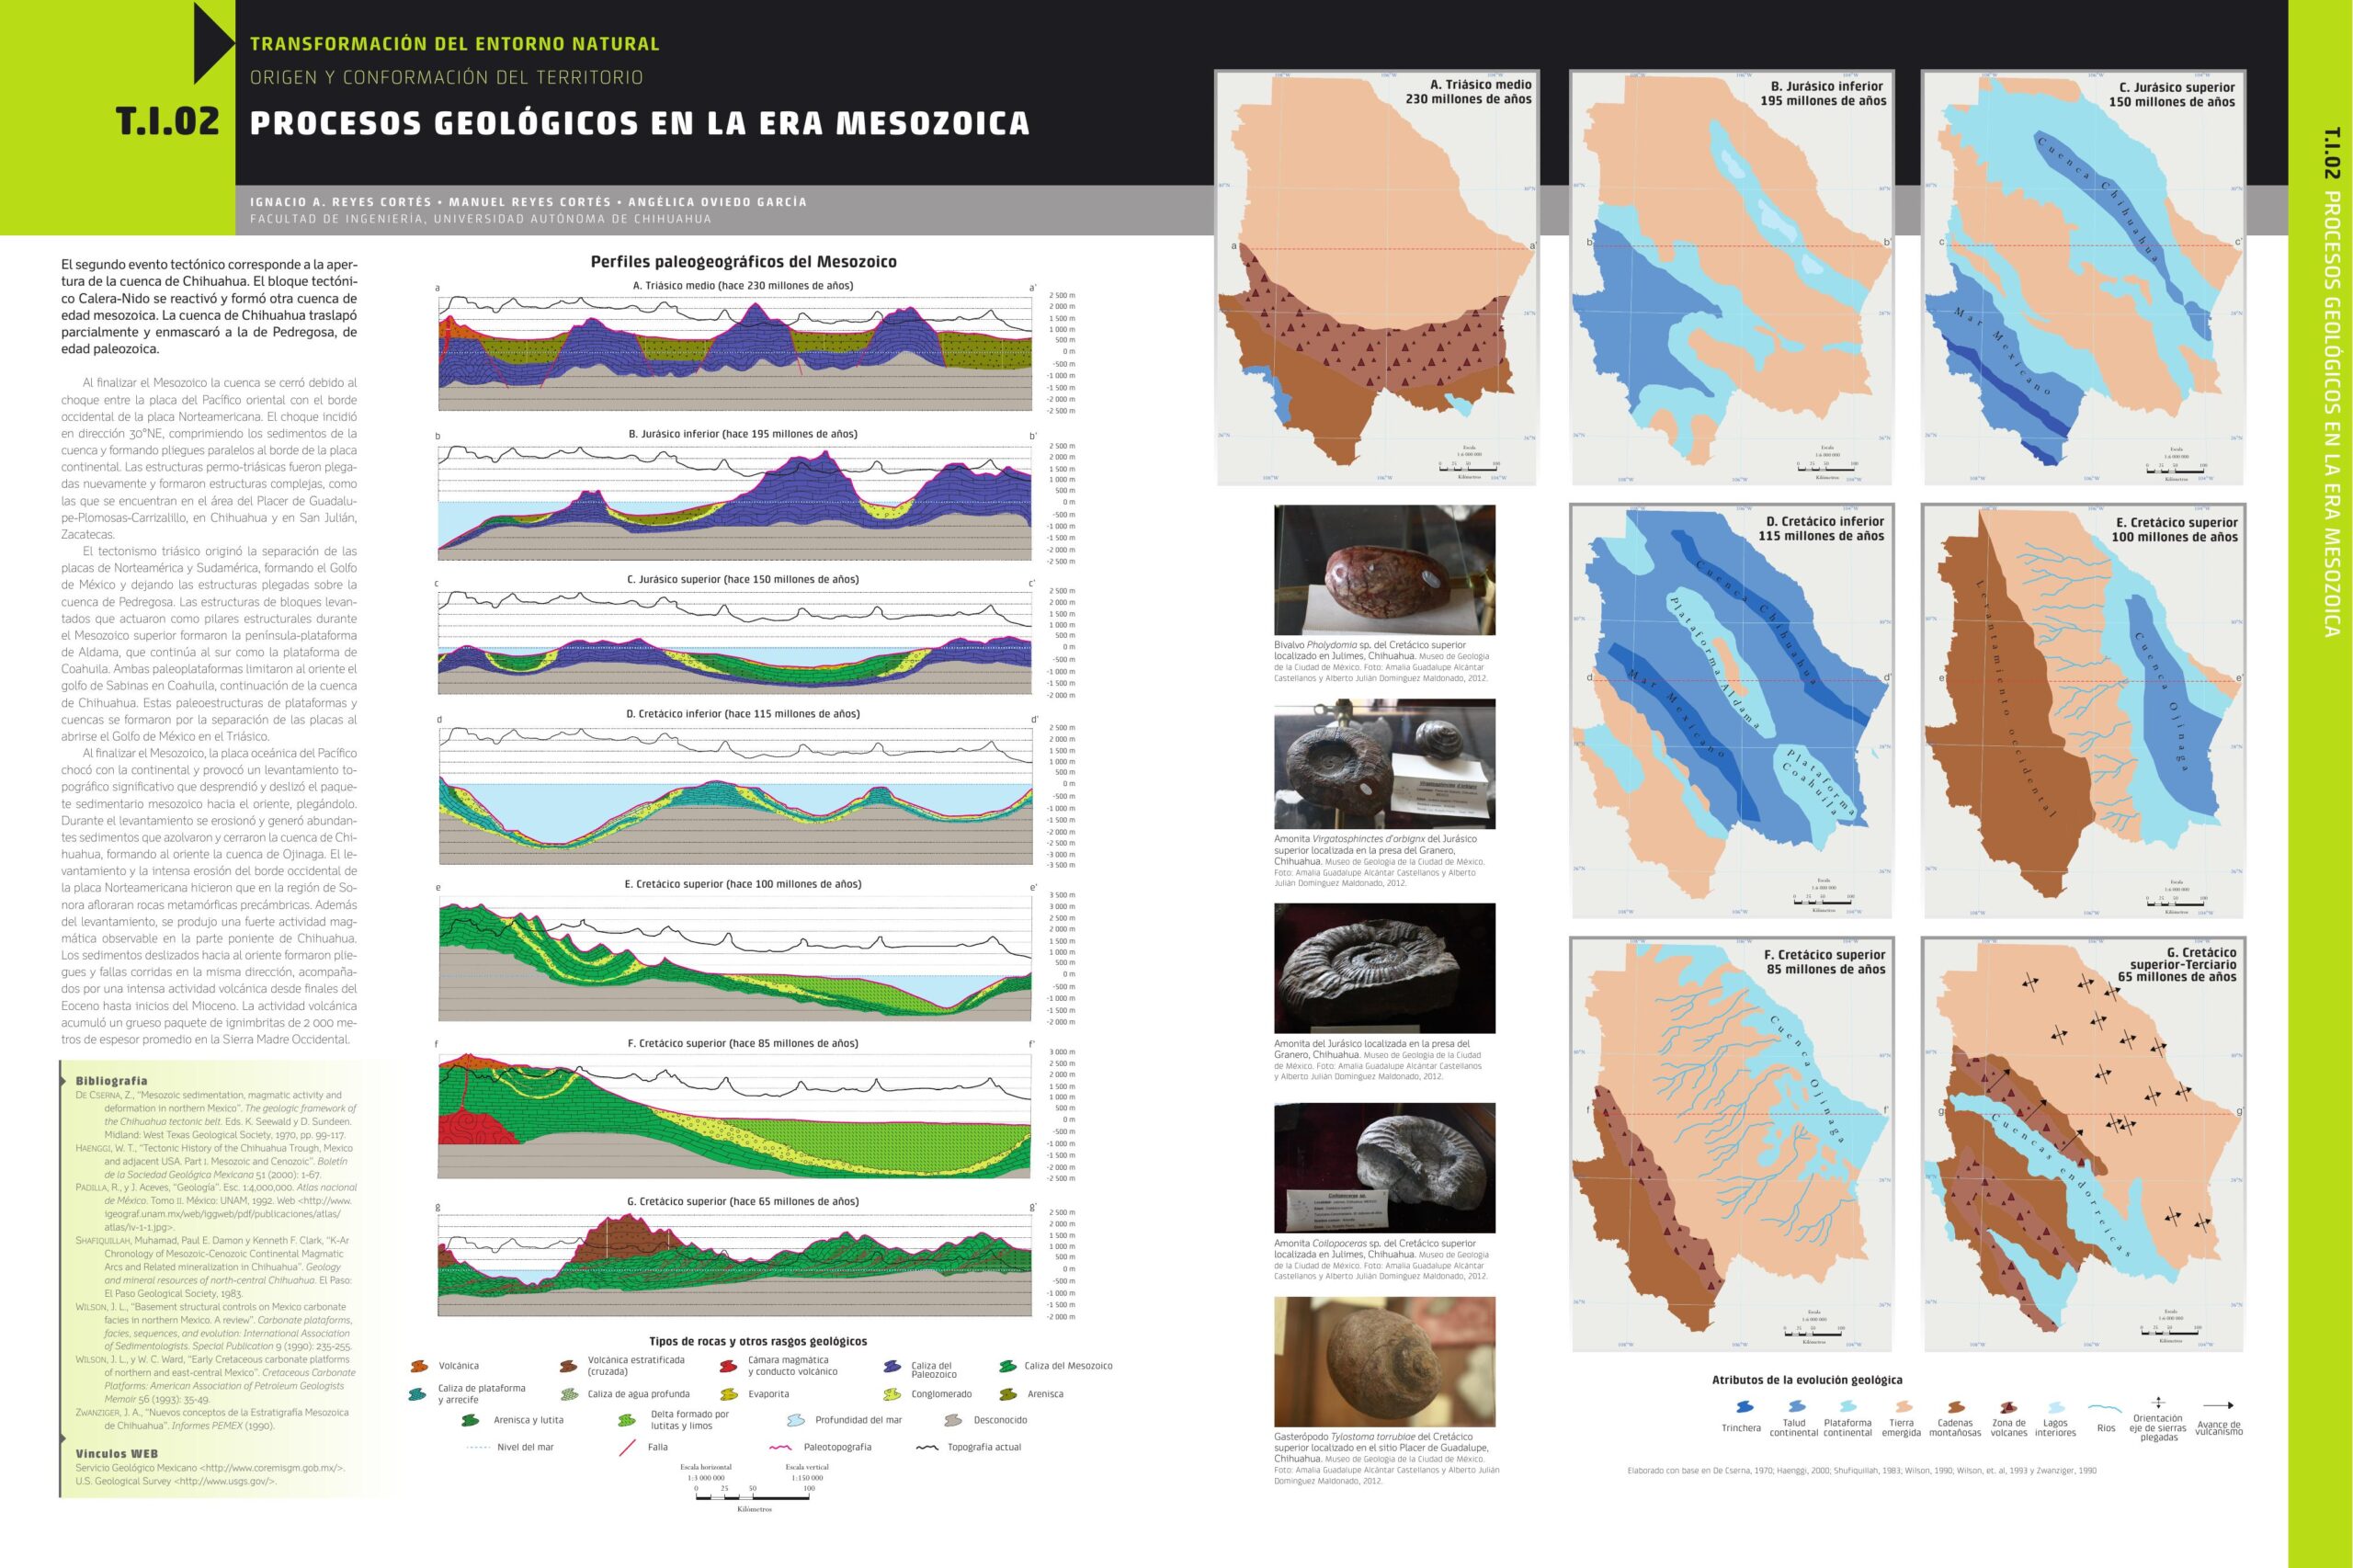
Task: Open map C. Jurásico superior 150 millones
Action: pyautogui.click(x=2083, y=278)
